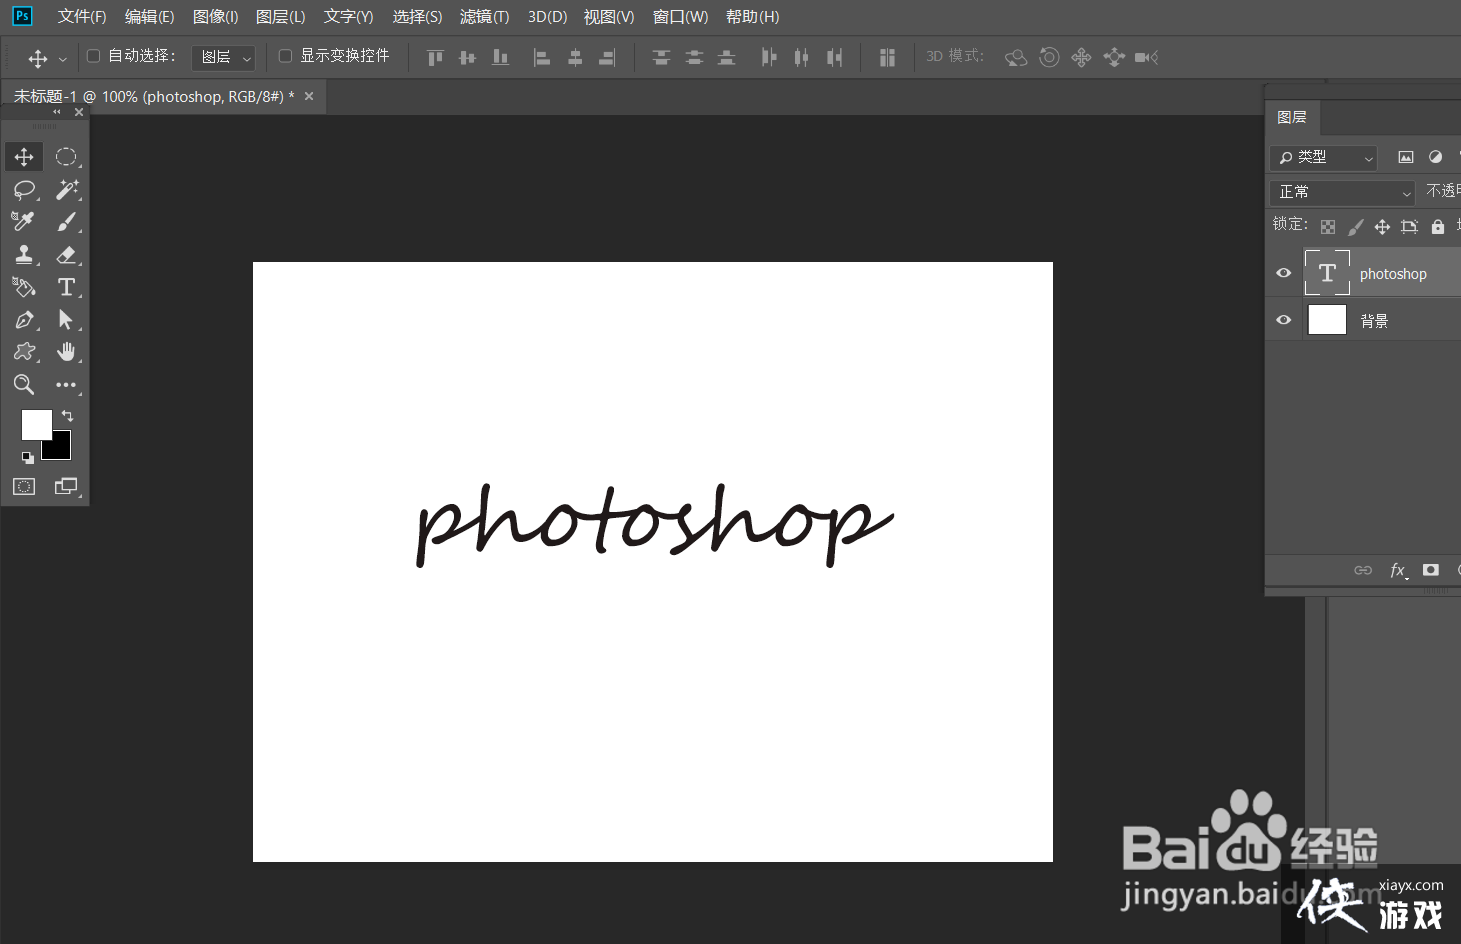Select the Horizontal Type tool
The width and height of the screenshot is (1461, 944).
point(67,287)
